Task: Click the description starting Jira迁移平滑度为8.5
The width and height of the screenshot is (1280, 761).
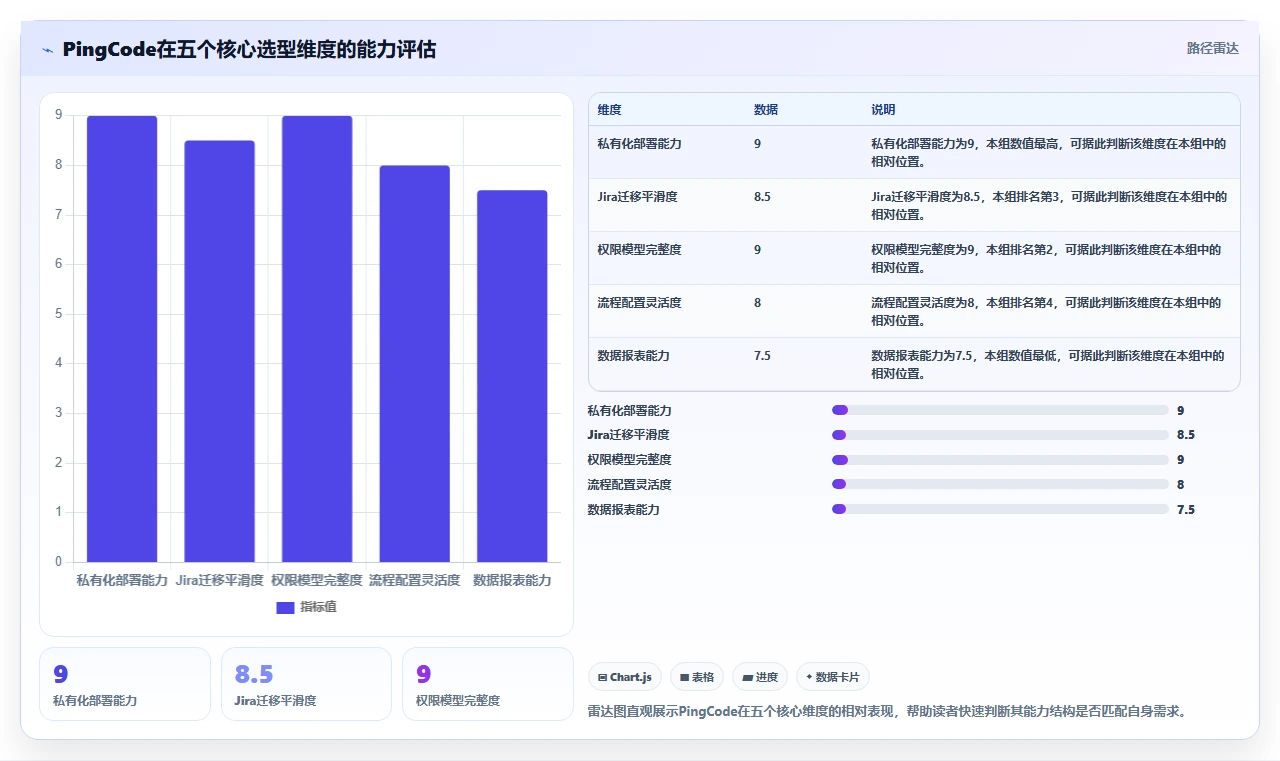Action: tap(1049, 205)
